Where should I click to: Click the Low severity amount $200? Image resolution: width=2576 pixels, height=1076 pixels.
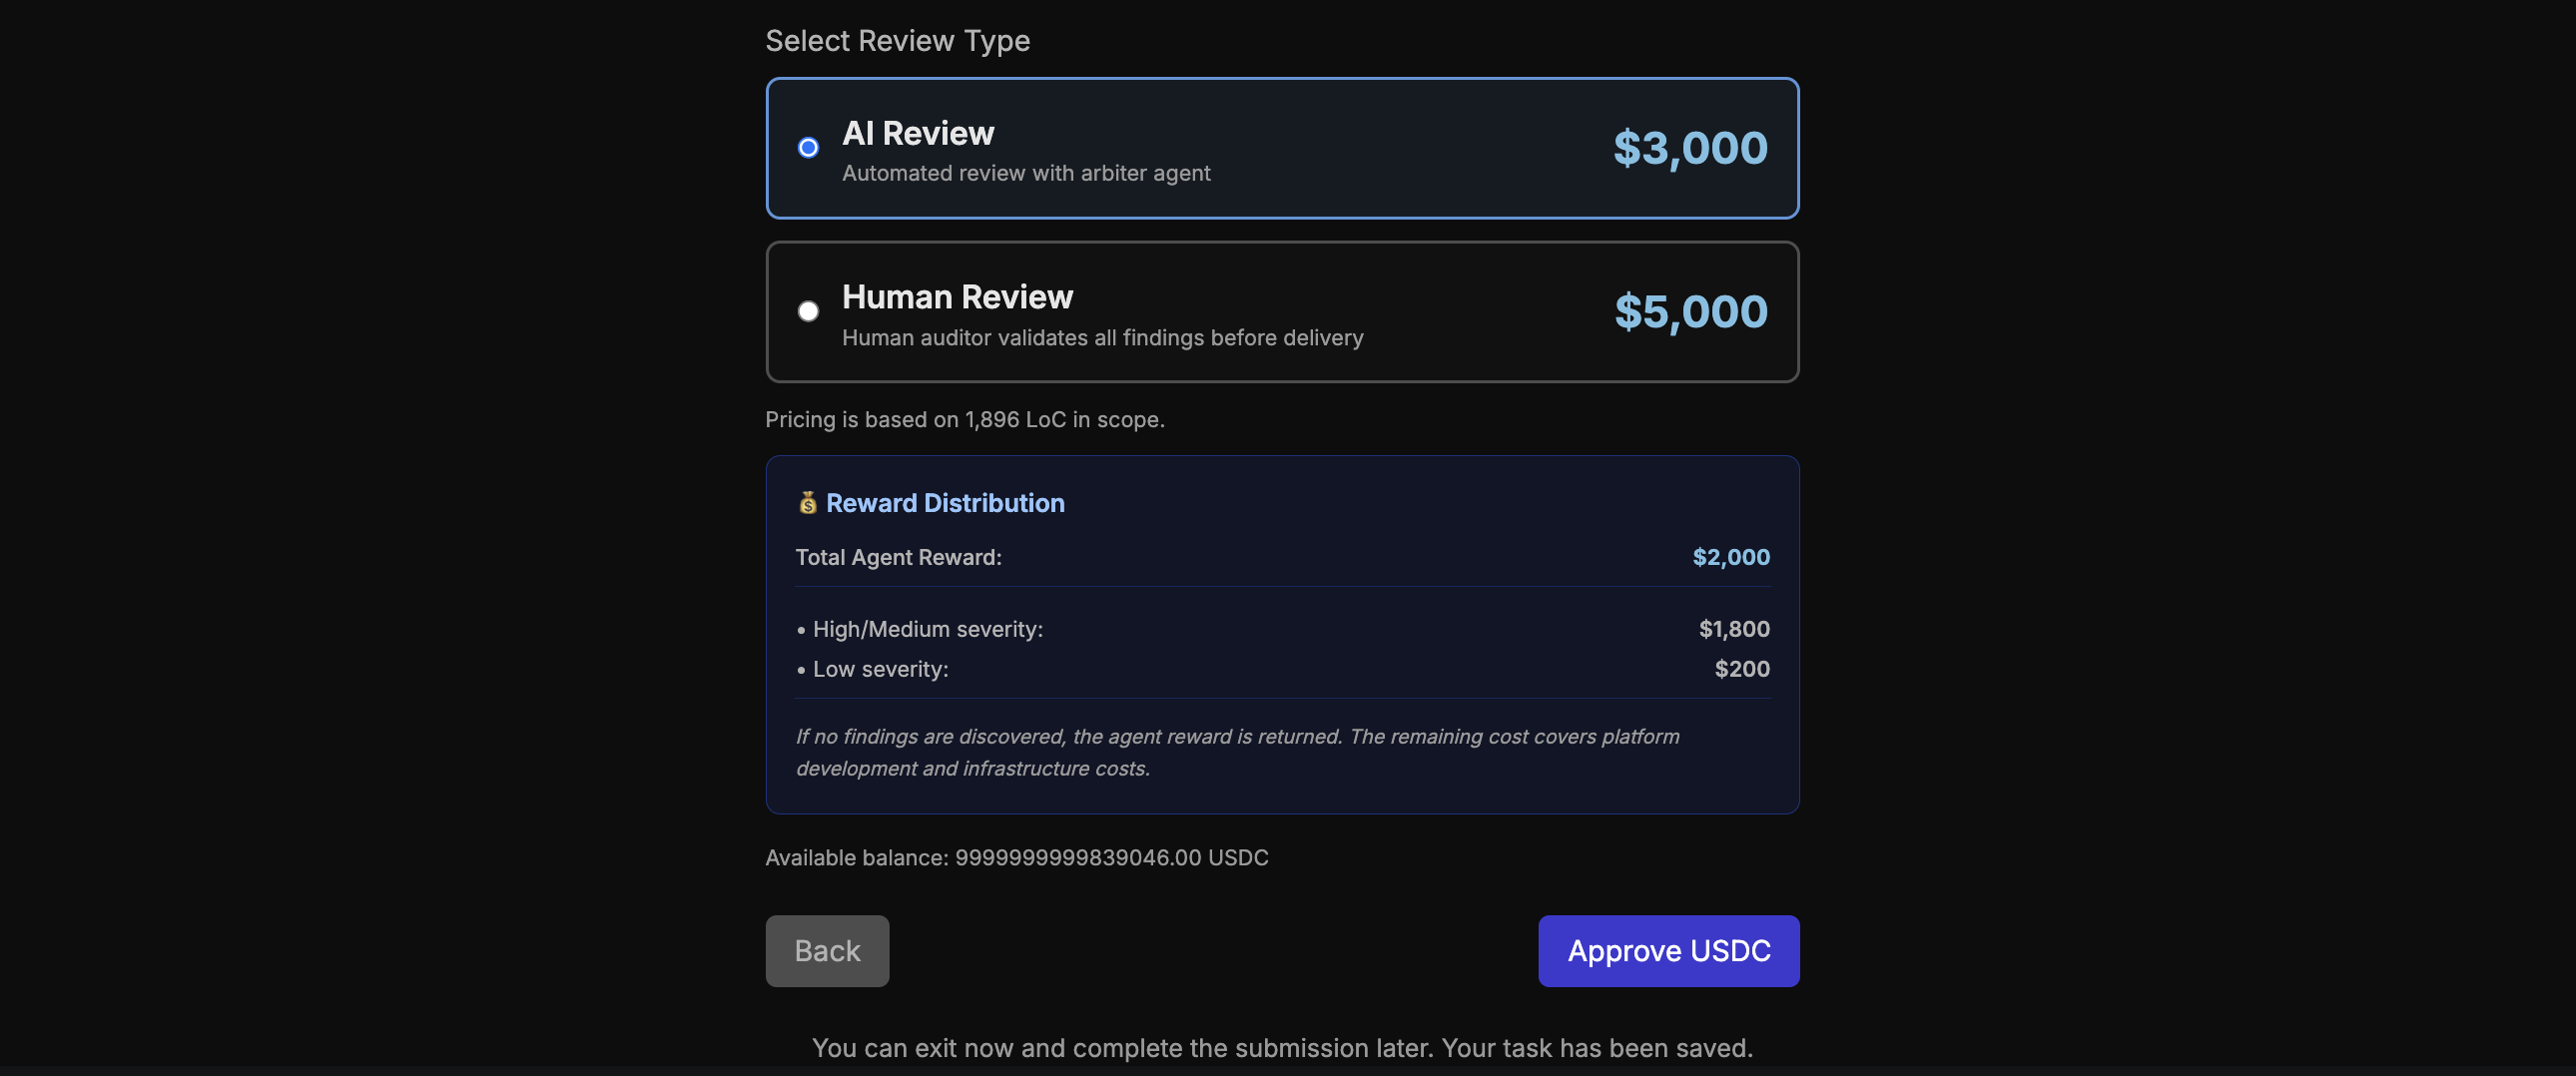click(1742, 669)
